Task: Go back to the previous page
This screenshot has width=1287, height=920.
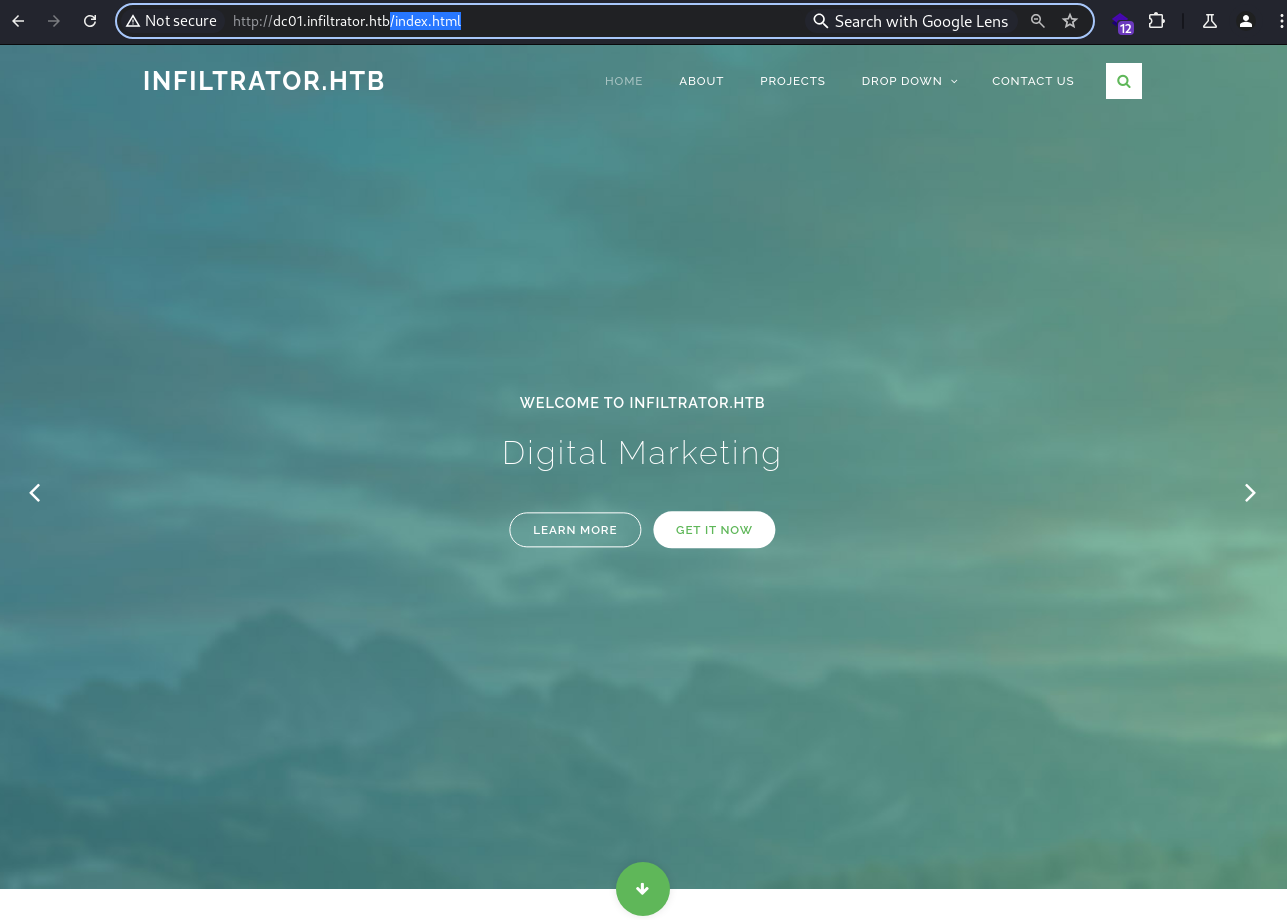Action: (18, 21)
